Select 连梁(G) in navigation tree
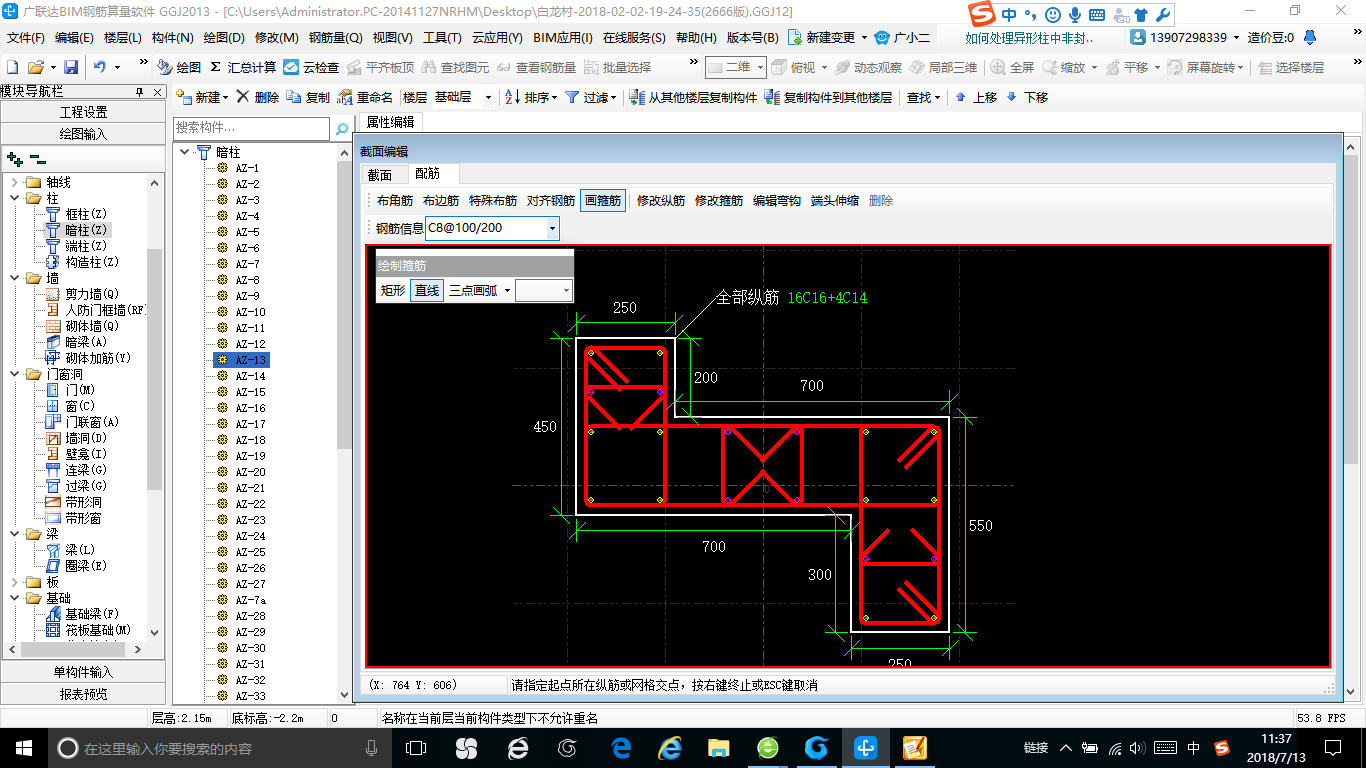 [x=76, y=470]
